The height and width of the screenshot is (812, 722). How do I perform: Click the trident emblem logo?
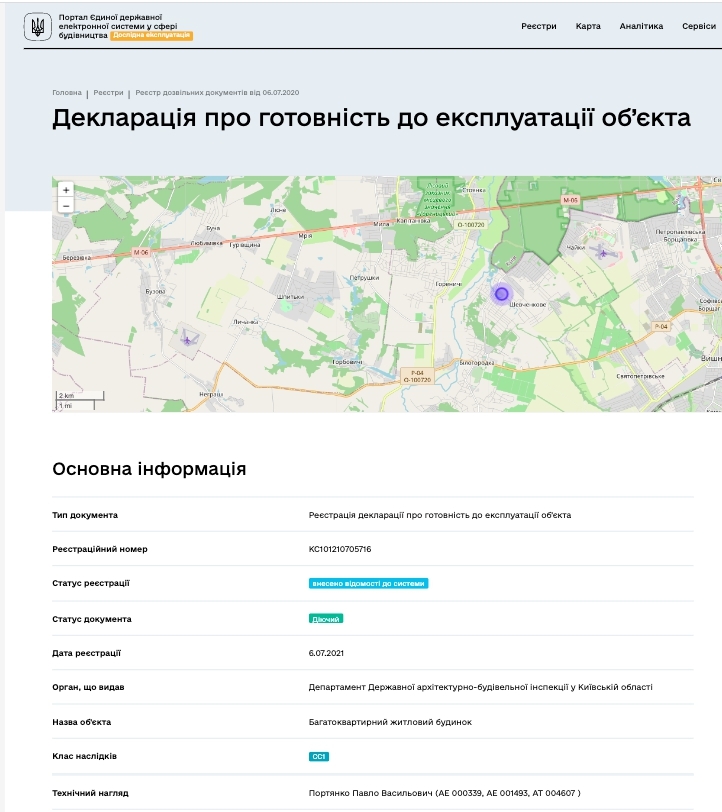point(37,26)
